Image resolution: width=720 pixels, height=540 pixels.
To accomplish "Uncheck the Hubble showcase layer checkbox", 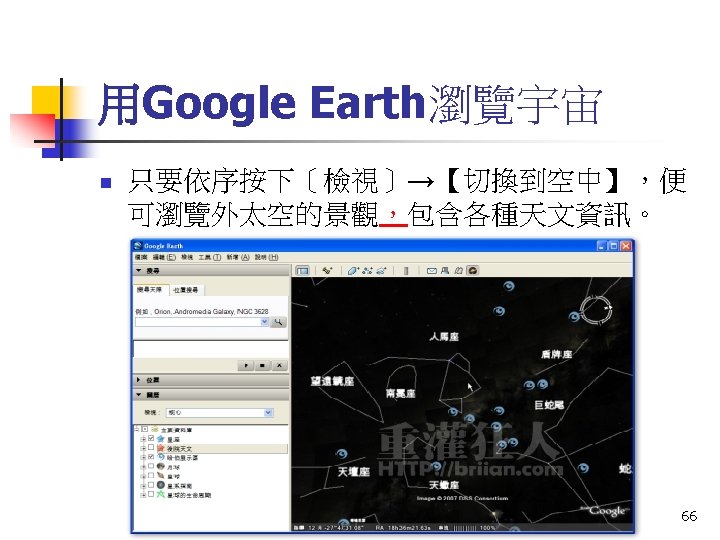I will click(151, 457).
